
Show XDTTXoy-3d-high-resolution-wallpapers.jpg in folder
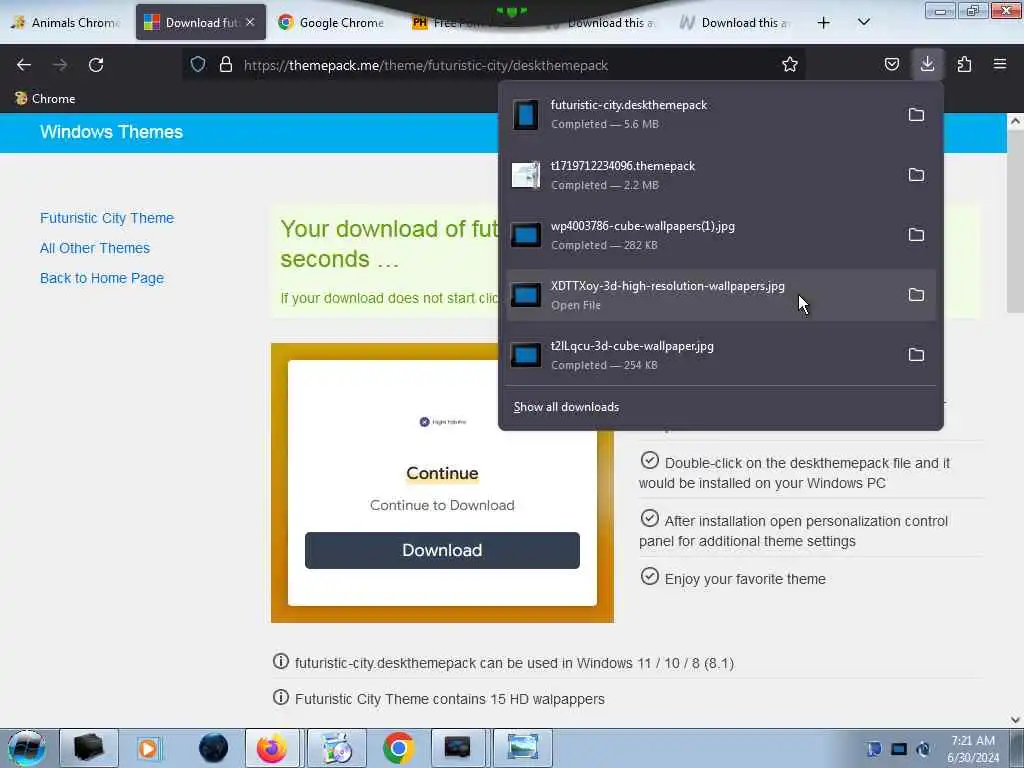point(916,295)
